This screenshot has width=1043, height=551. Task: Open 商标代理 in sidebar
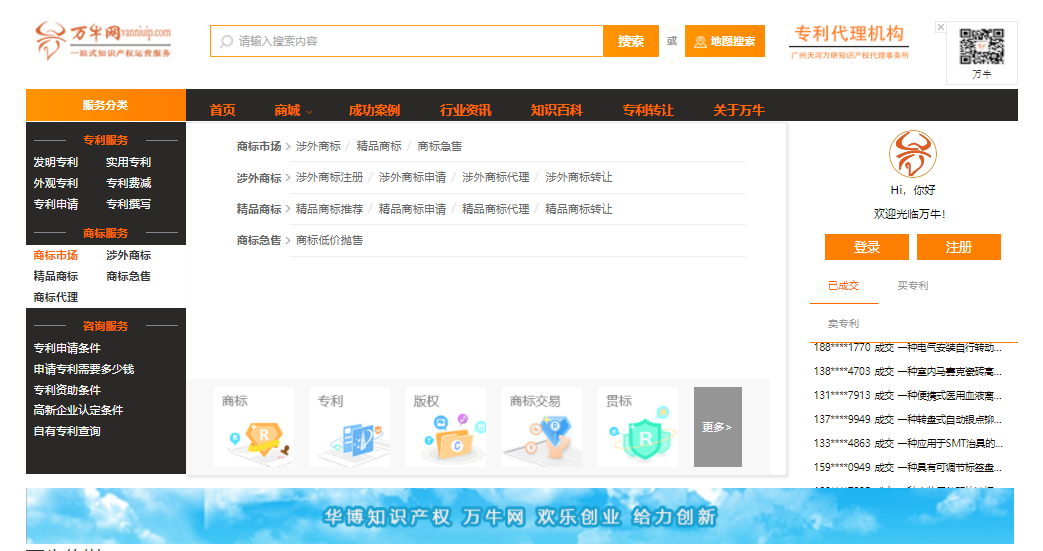(56, 297)
